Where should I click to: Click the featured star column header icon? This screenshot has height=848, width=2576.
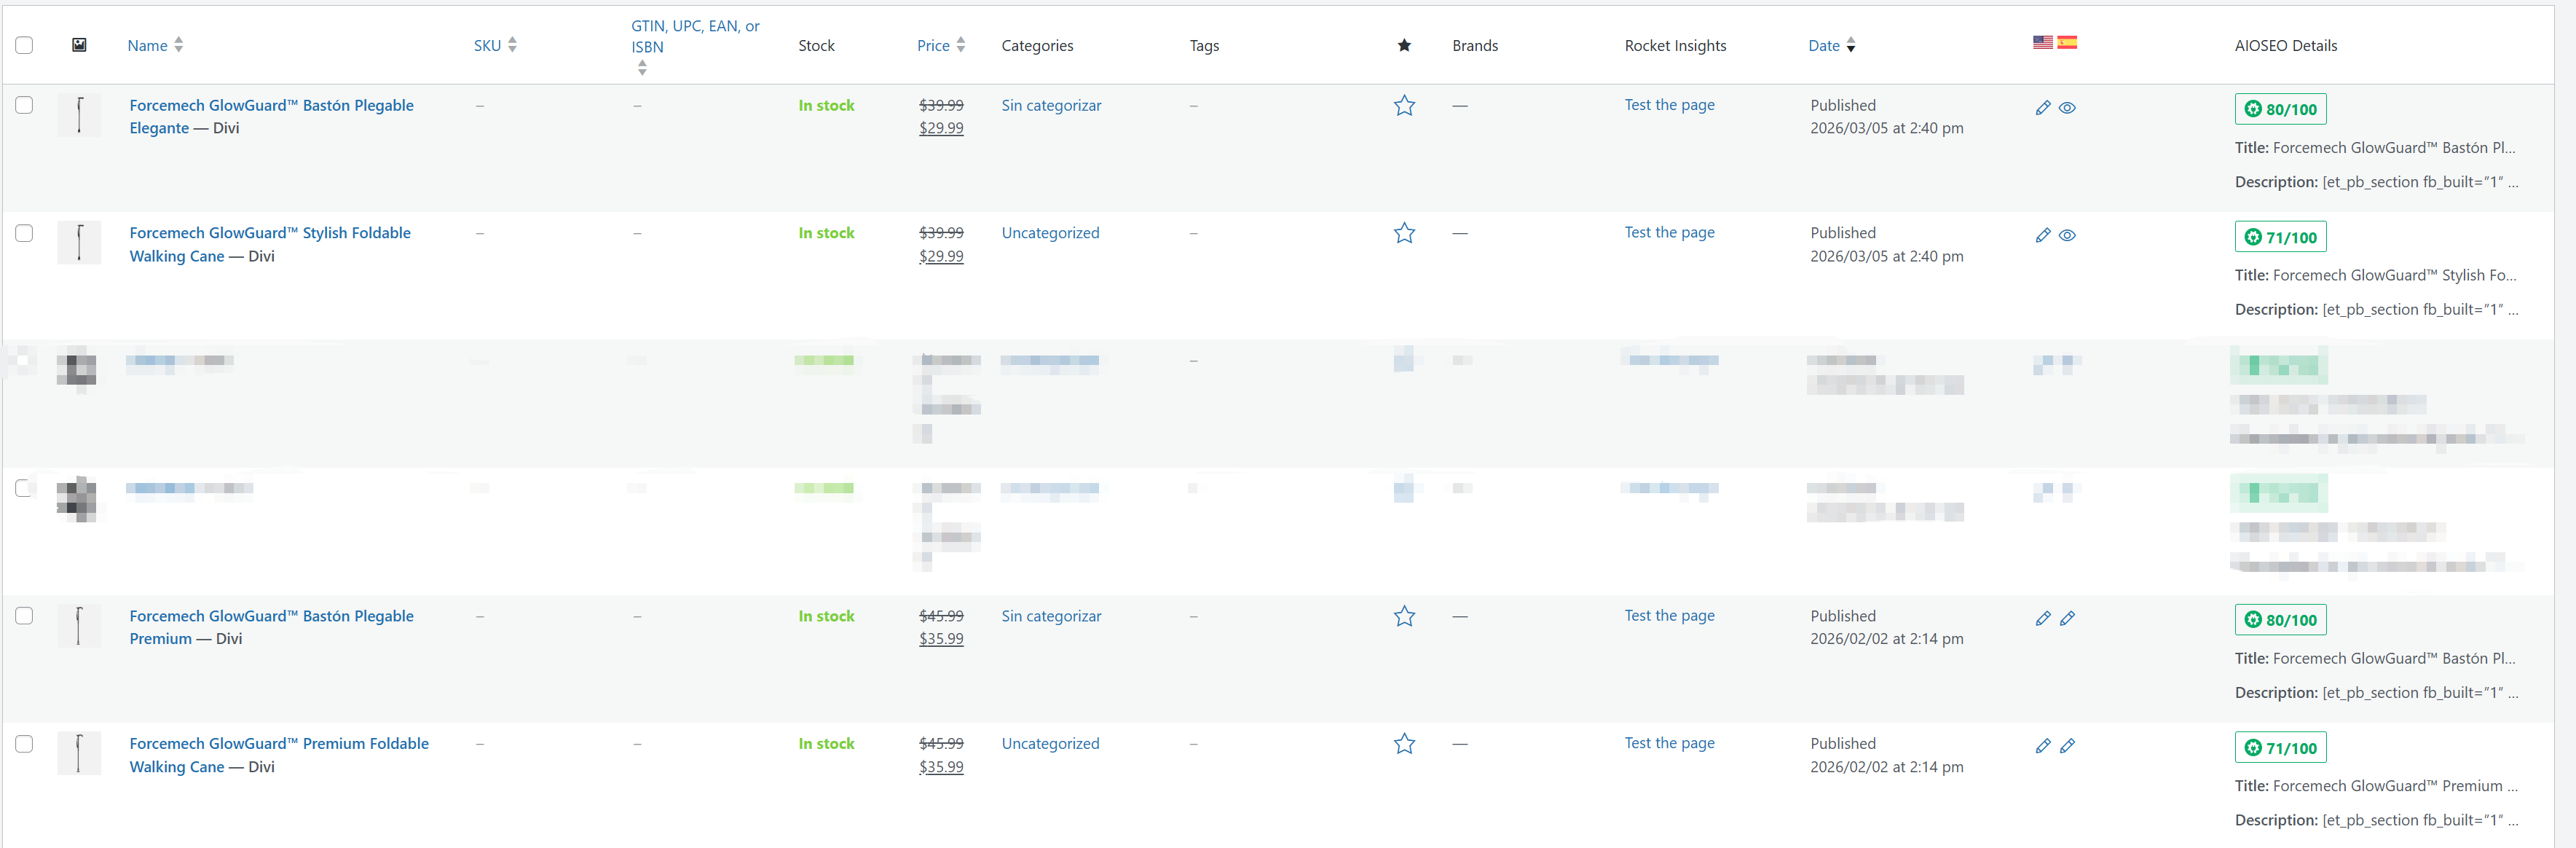coord(1404,45)
